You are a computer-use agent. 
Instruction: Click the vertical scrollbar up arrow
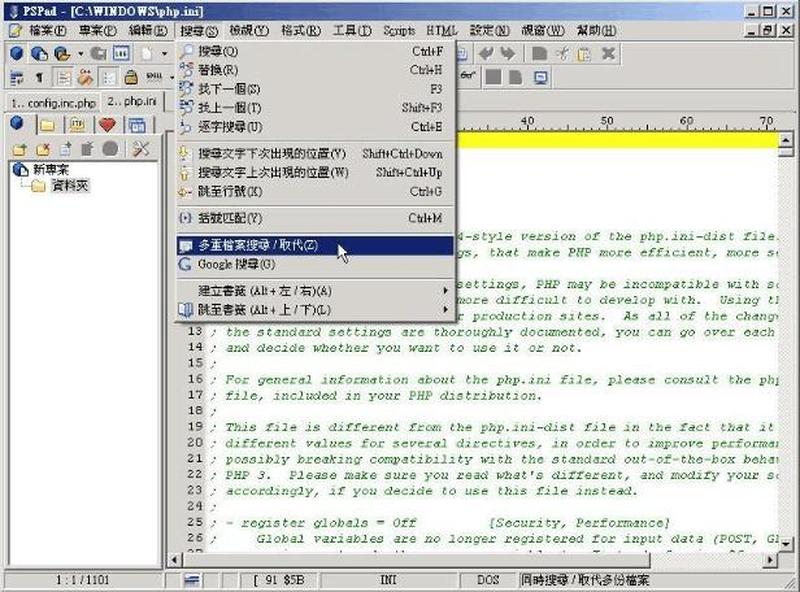[x=786, y=139]
